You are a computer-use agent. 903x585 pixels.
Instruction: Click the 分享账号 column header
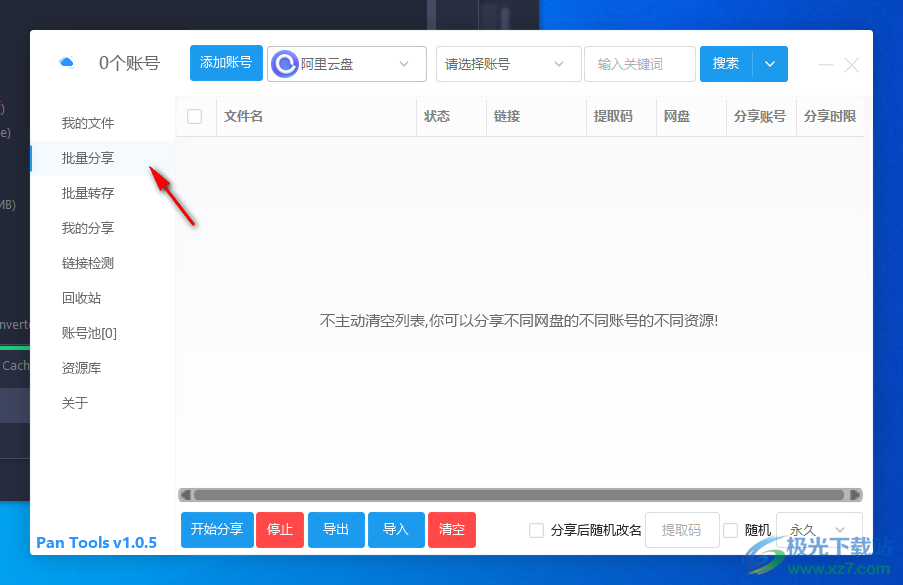point(760,116)
